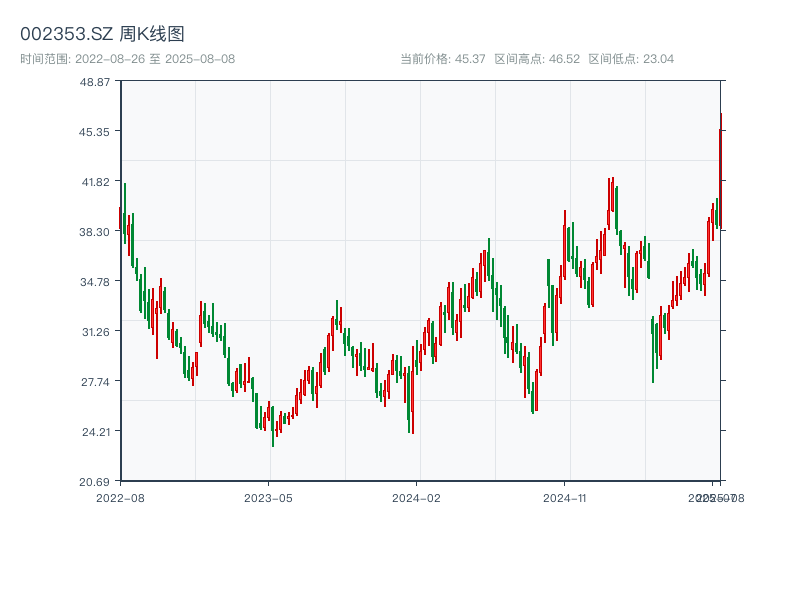The width and height of the screenshot is (800, 600).
Task: Click the 002353.SZ 周K线图 chart title
Action: pyautogui.click(x=102, y=35)
